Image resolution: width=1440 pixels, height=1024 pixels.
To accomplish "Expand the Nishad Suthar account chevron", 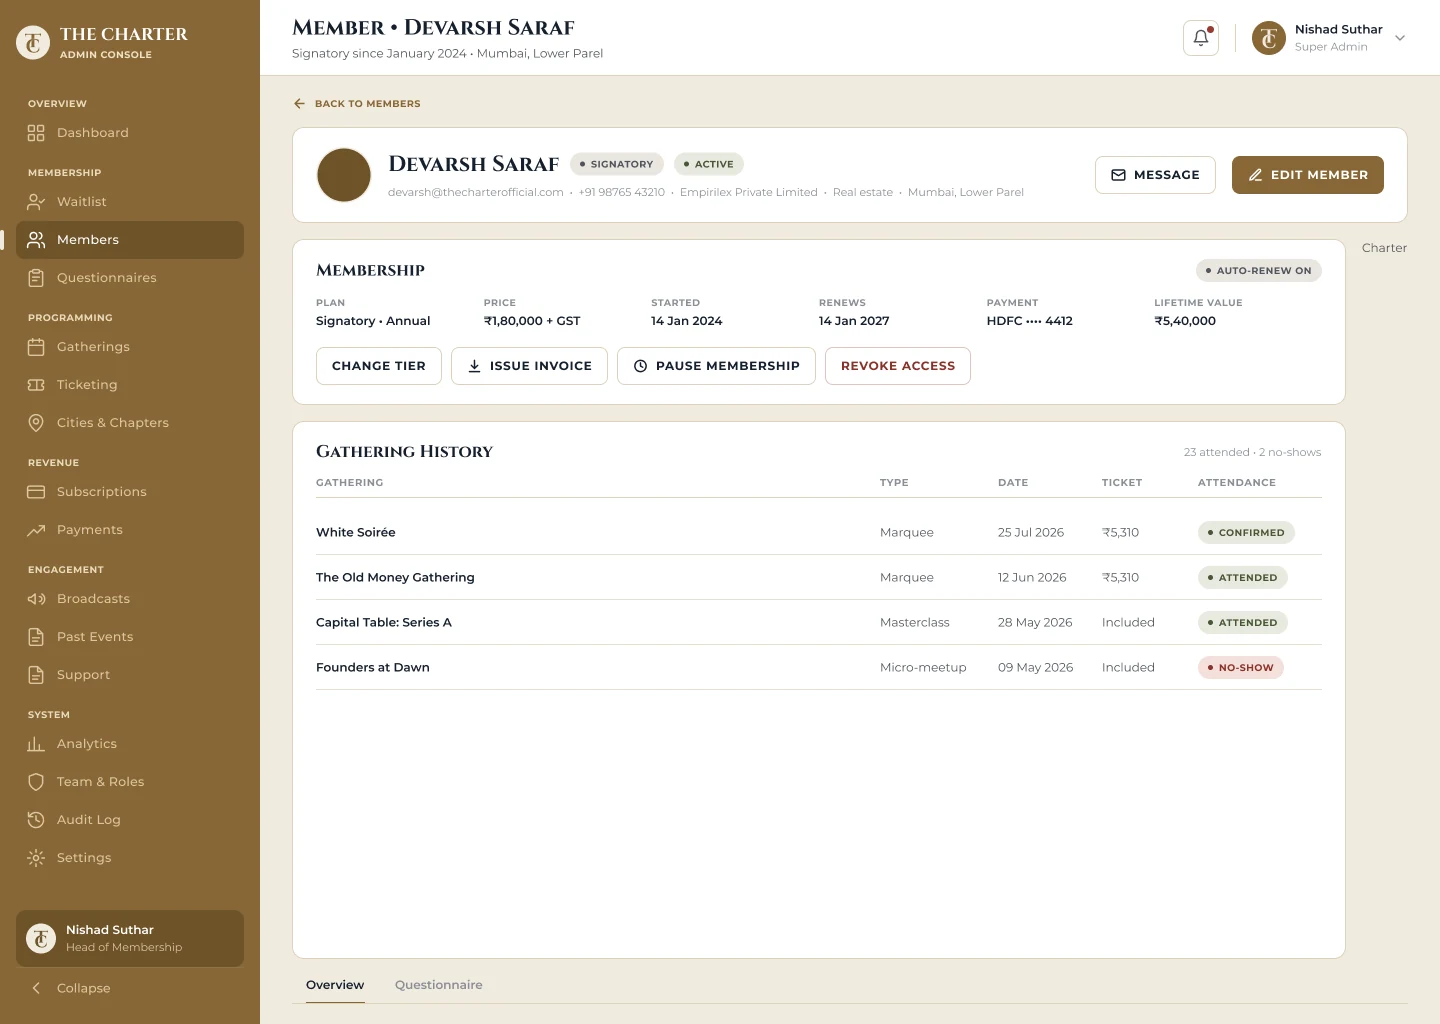I will tap(1400, 38).
